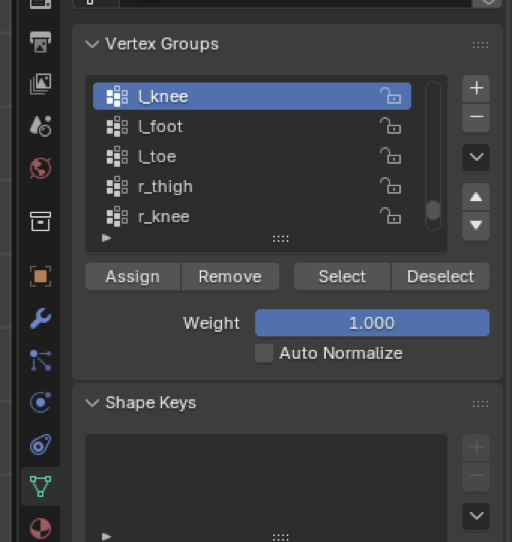This screenshot has height=542, width=512.
Task: Open the Physics properties tab
Action: click(40, 402)
